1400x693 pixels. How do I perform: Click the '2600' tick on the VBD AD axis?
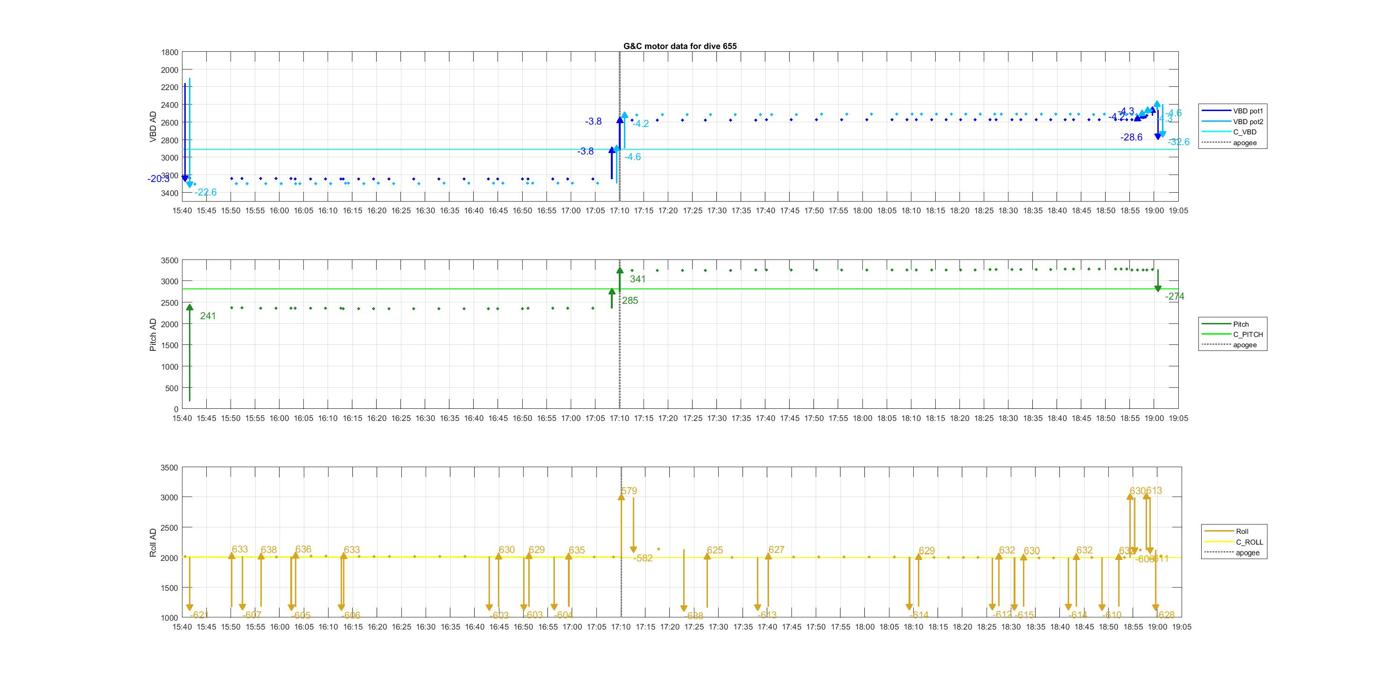coord(170,122)
